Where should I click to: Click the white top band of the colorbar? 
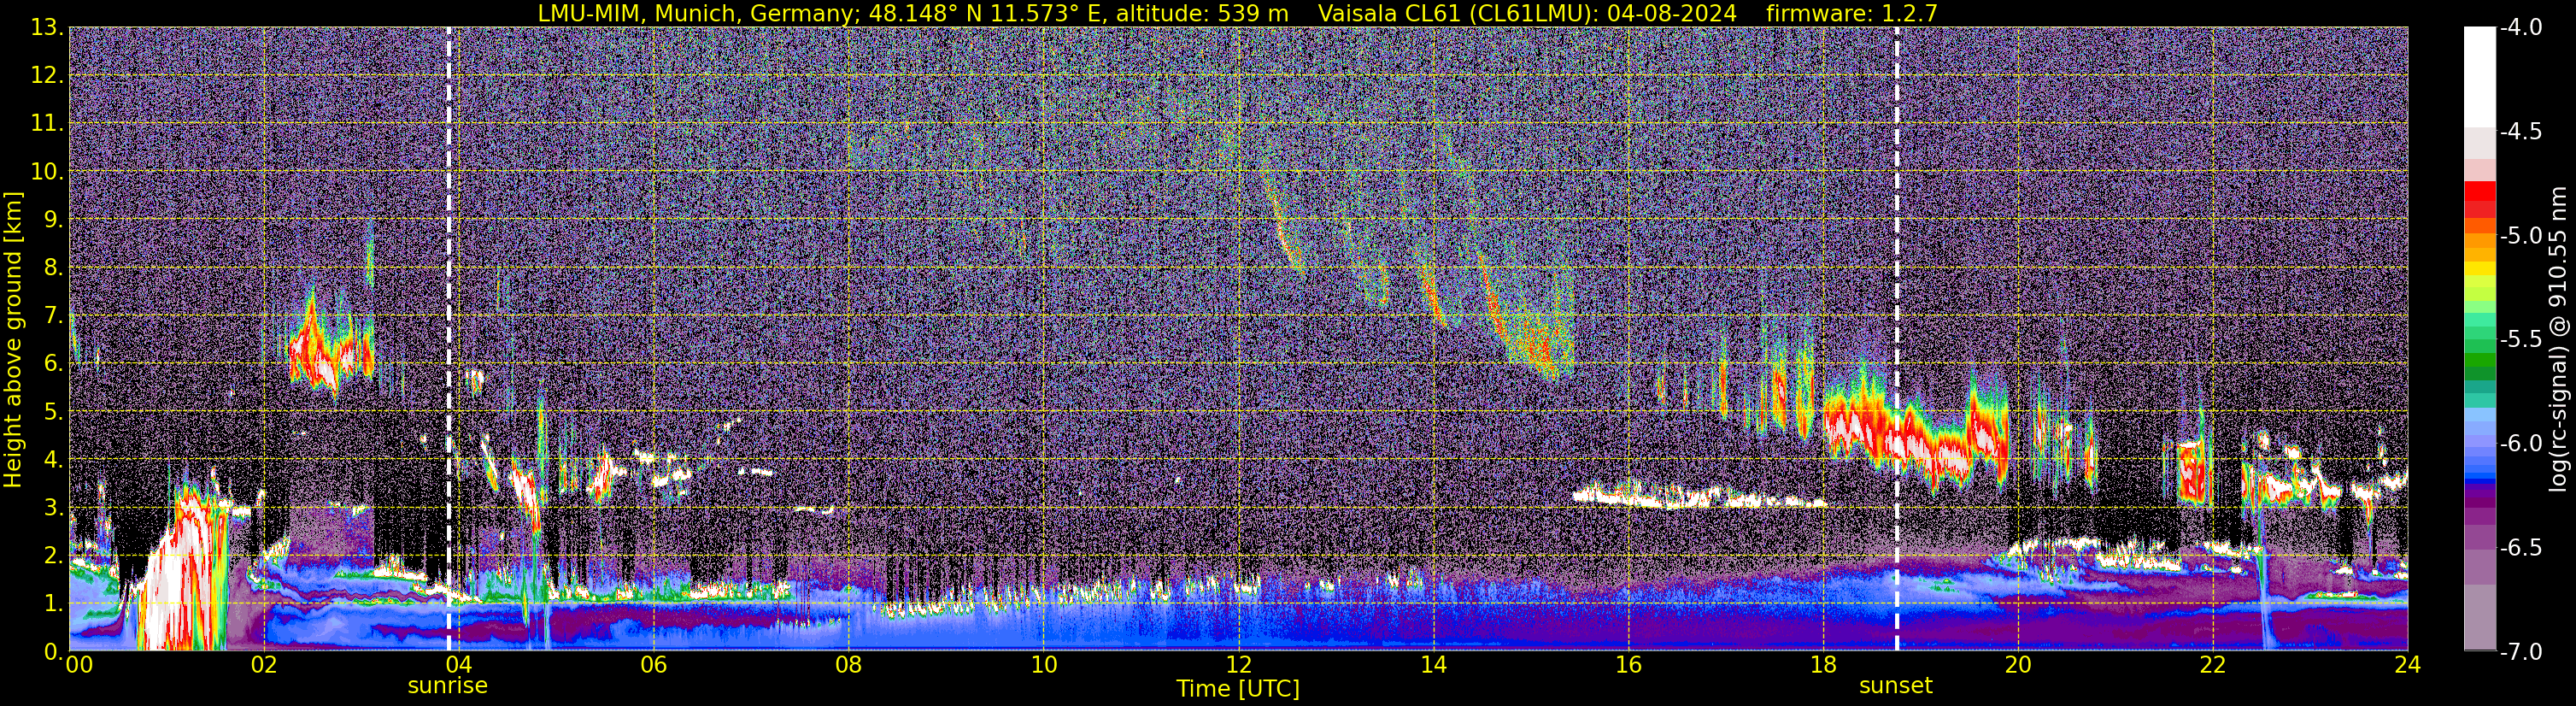pos(2479,76)
